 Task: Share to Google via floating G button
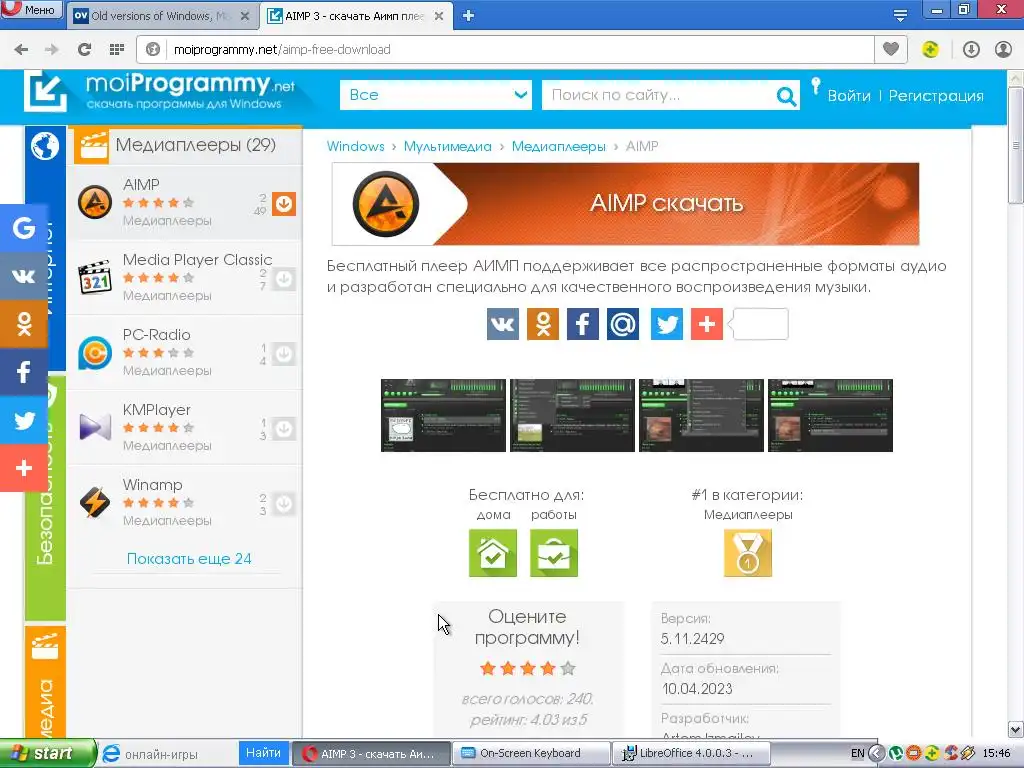[x=24, y=228]
